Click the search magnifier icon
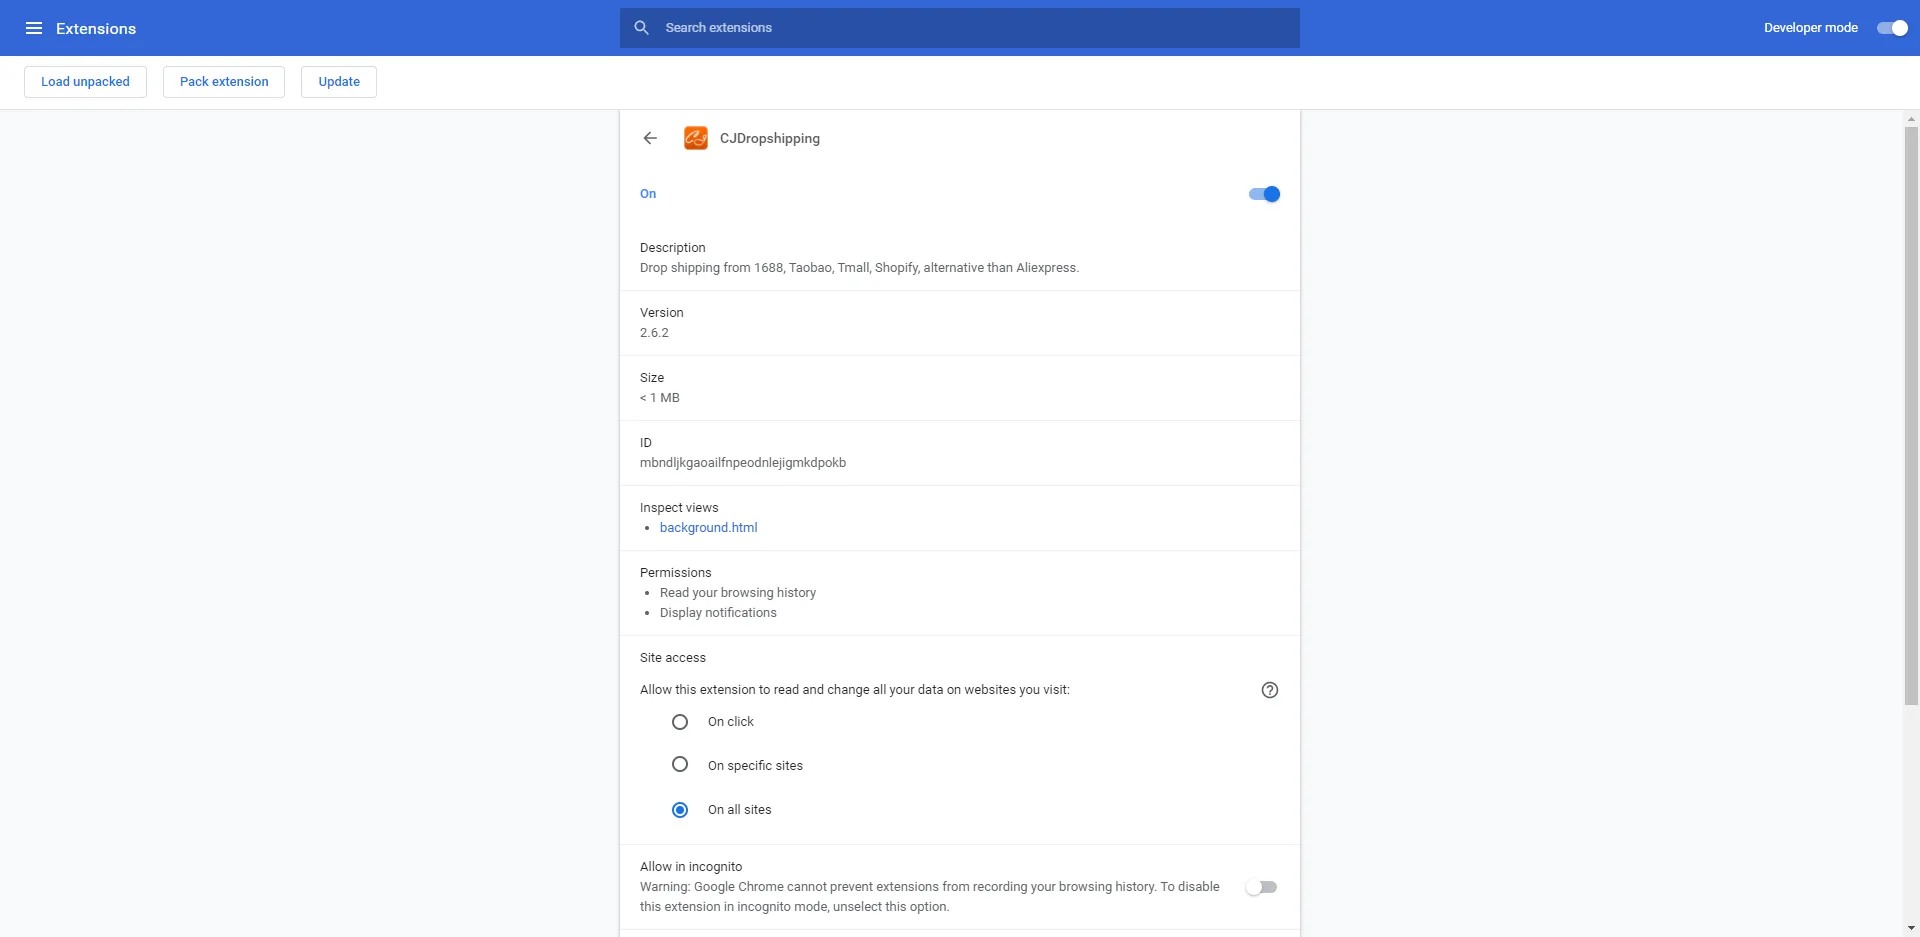The image size is (1920, 937). (x=642, y=28)
